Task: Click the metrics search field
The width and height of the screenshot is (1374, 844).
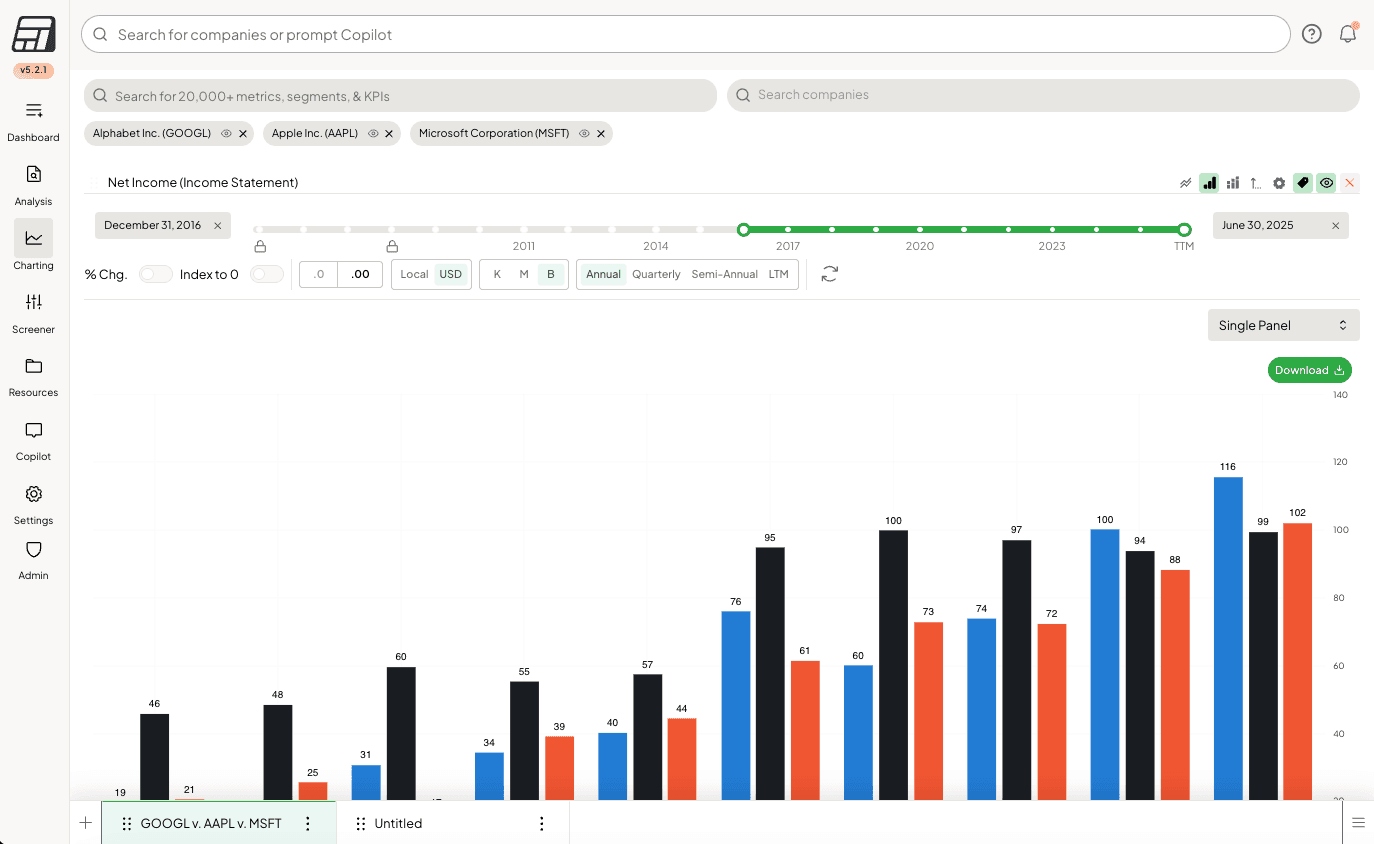Action: (x=400, y=95)
